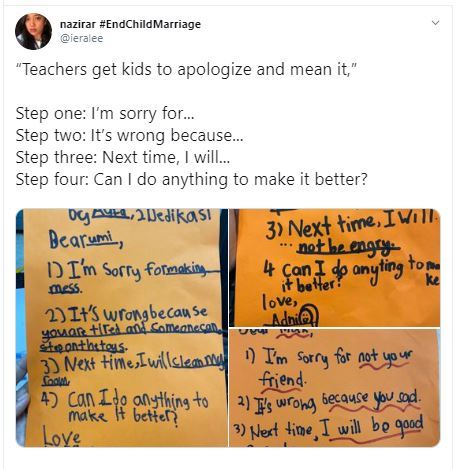Click 'Next time, I will be good' line

click(329, 429)
